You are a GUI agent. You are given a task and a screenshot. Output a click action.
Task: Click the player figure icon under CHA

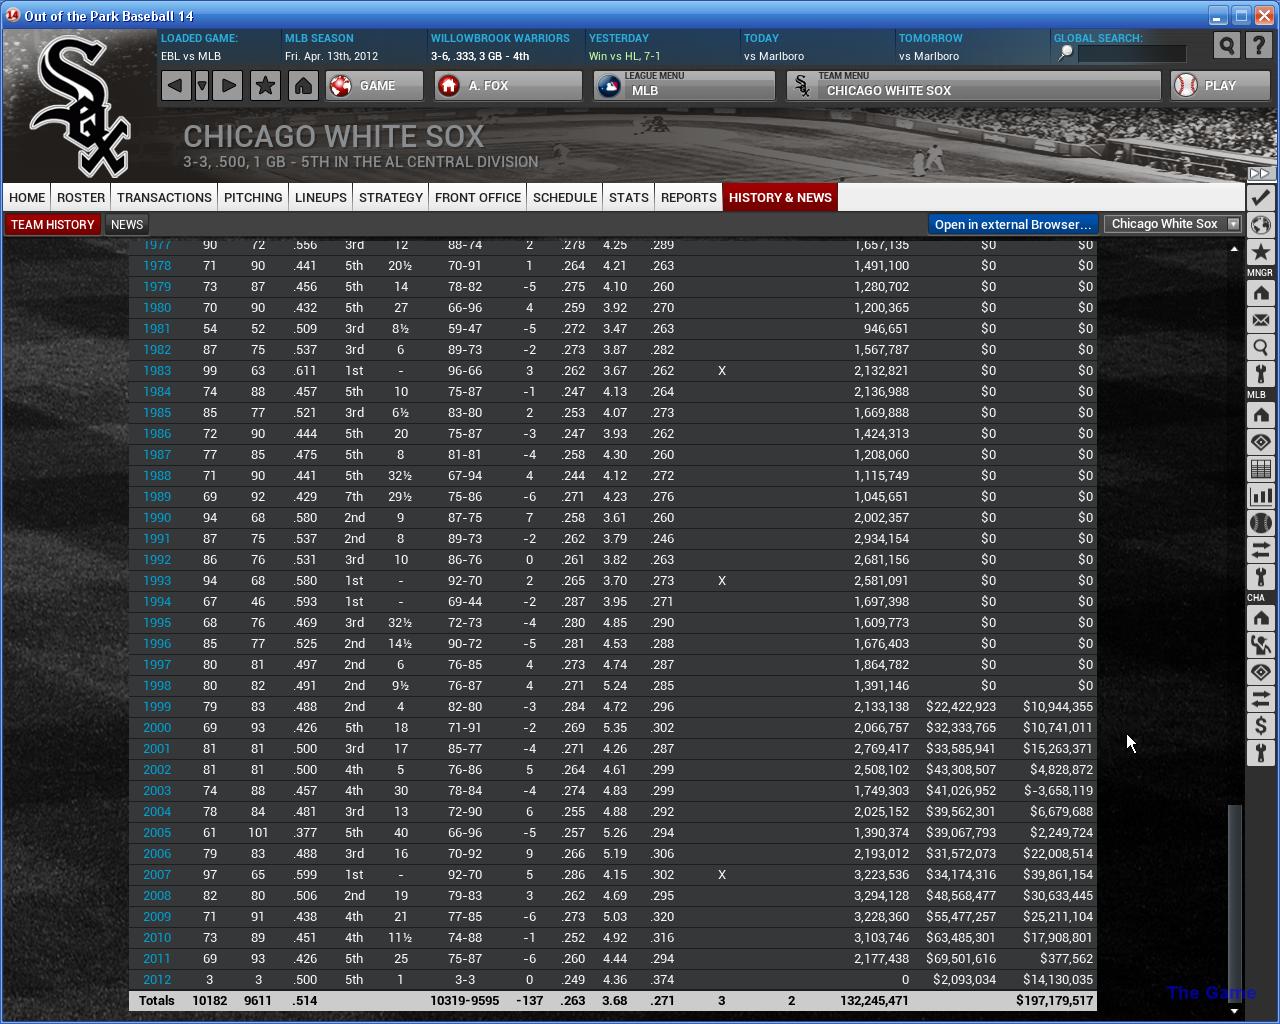(x=1260, y=645)
